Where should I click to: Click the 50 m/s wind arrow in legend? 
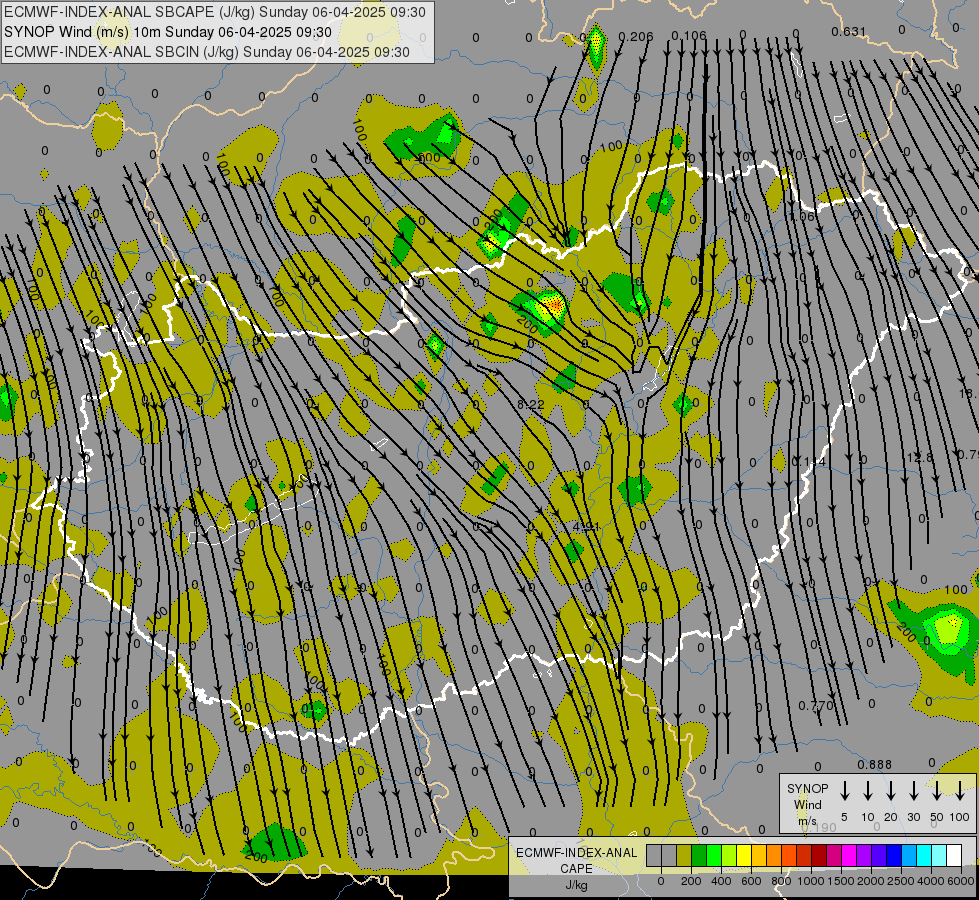[x=937, y=791]
